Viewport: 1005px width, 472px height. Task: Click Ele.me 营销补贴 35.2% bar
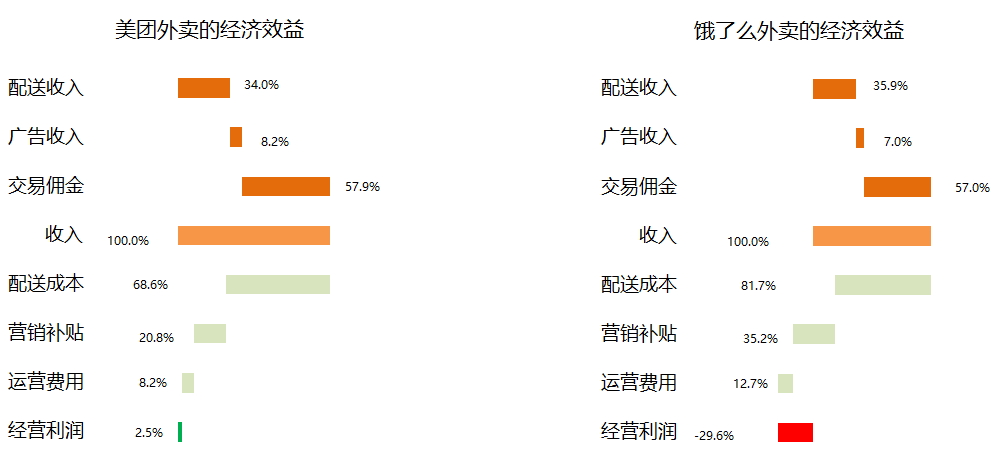point(814,334)
